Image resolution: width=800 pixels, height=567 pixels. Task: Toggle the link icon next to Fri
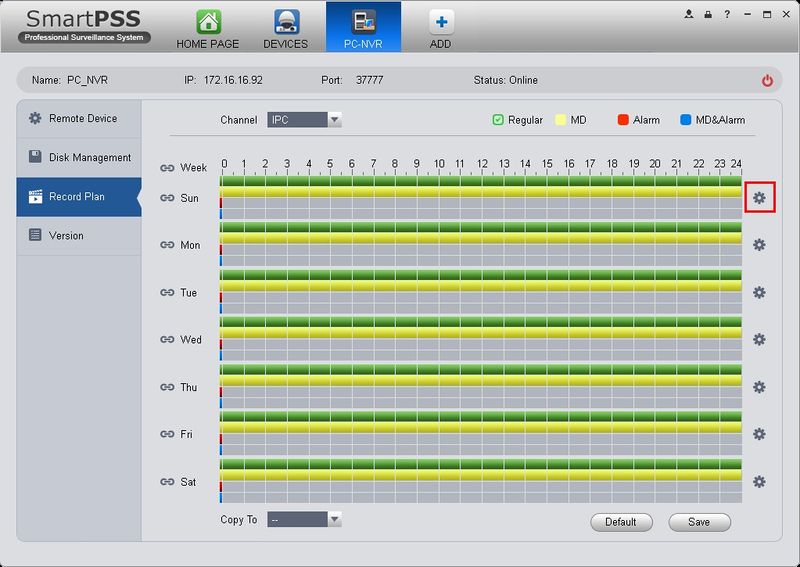(167, 435)
